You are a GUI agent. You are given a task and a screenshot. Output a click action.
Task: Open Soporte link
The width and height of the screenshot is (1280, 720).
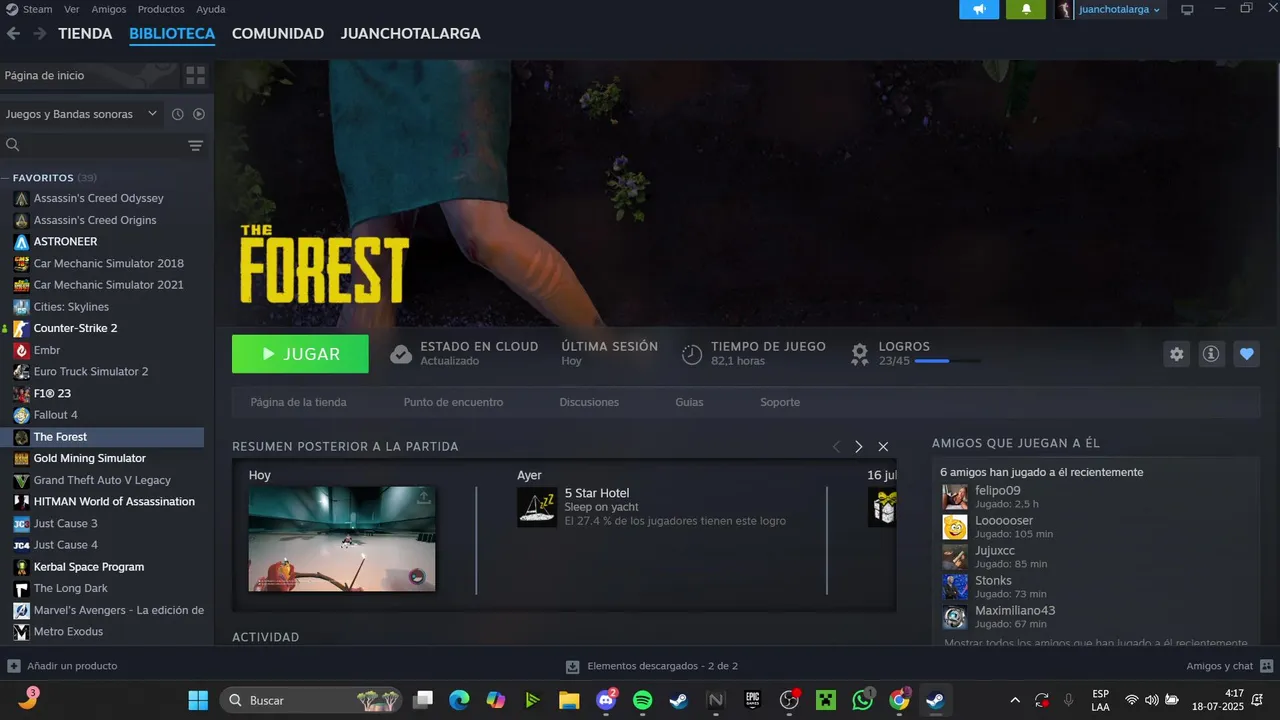[780, 402]
